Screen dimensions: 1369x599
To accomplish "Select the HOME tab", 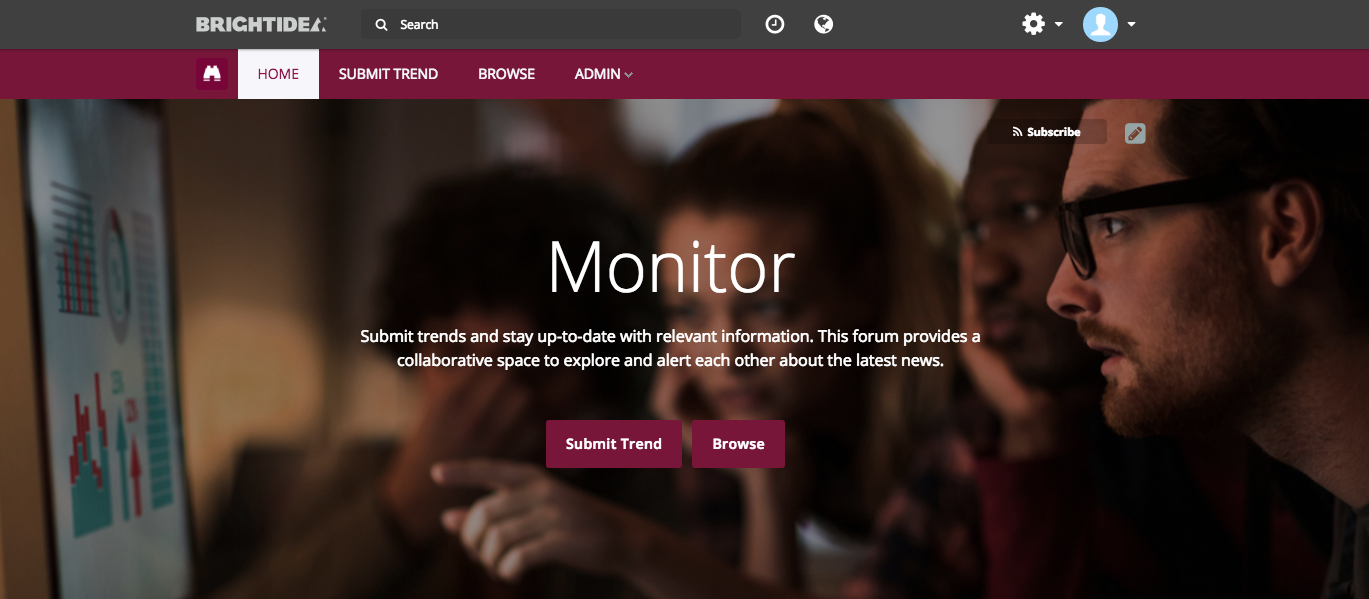I will (278, 74).
